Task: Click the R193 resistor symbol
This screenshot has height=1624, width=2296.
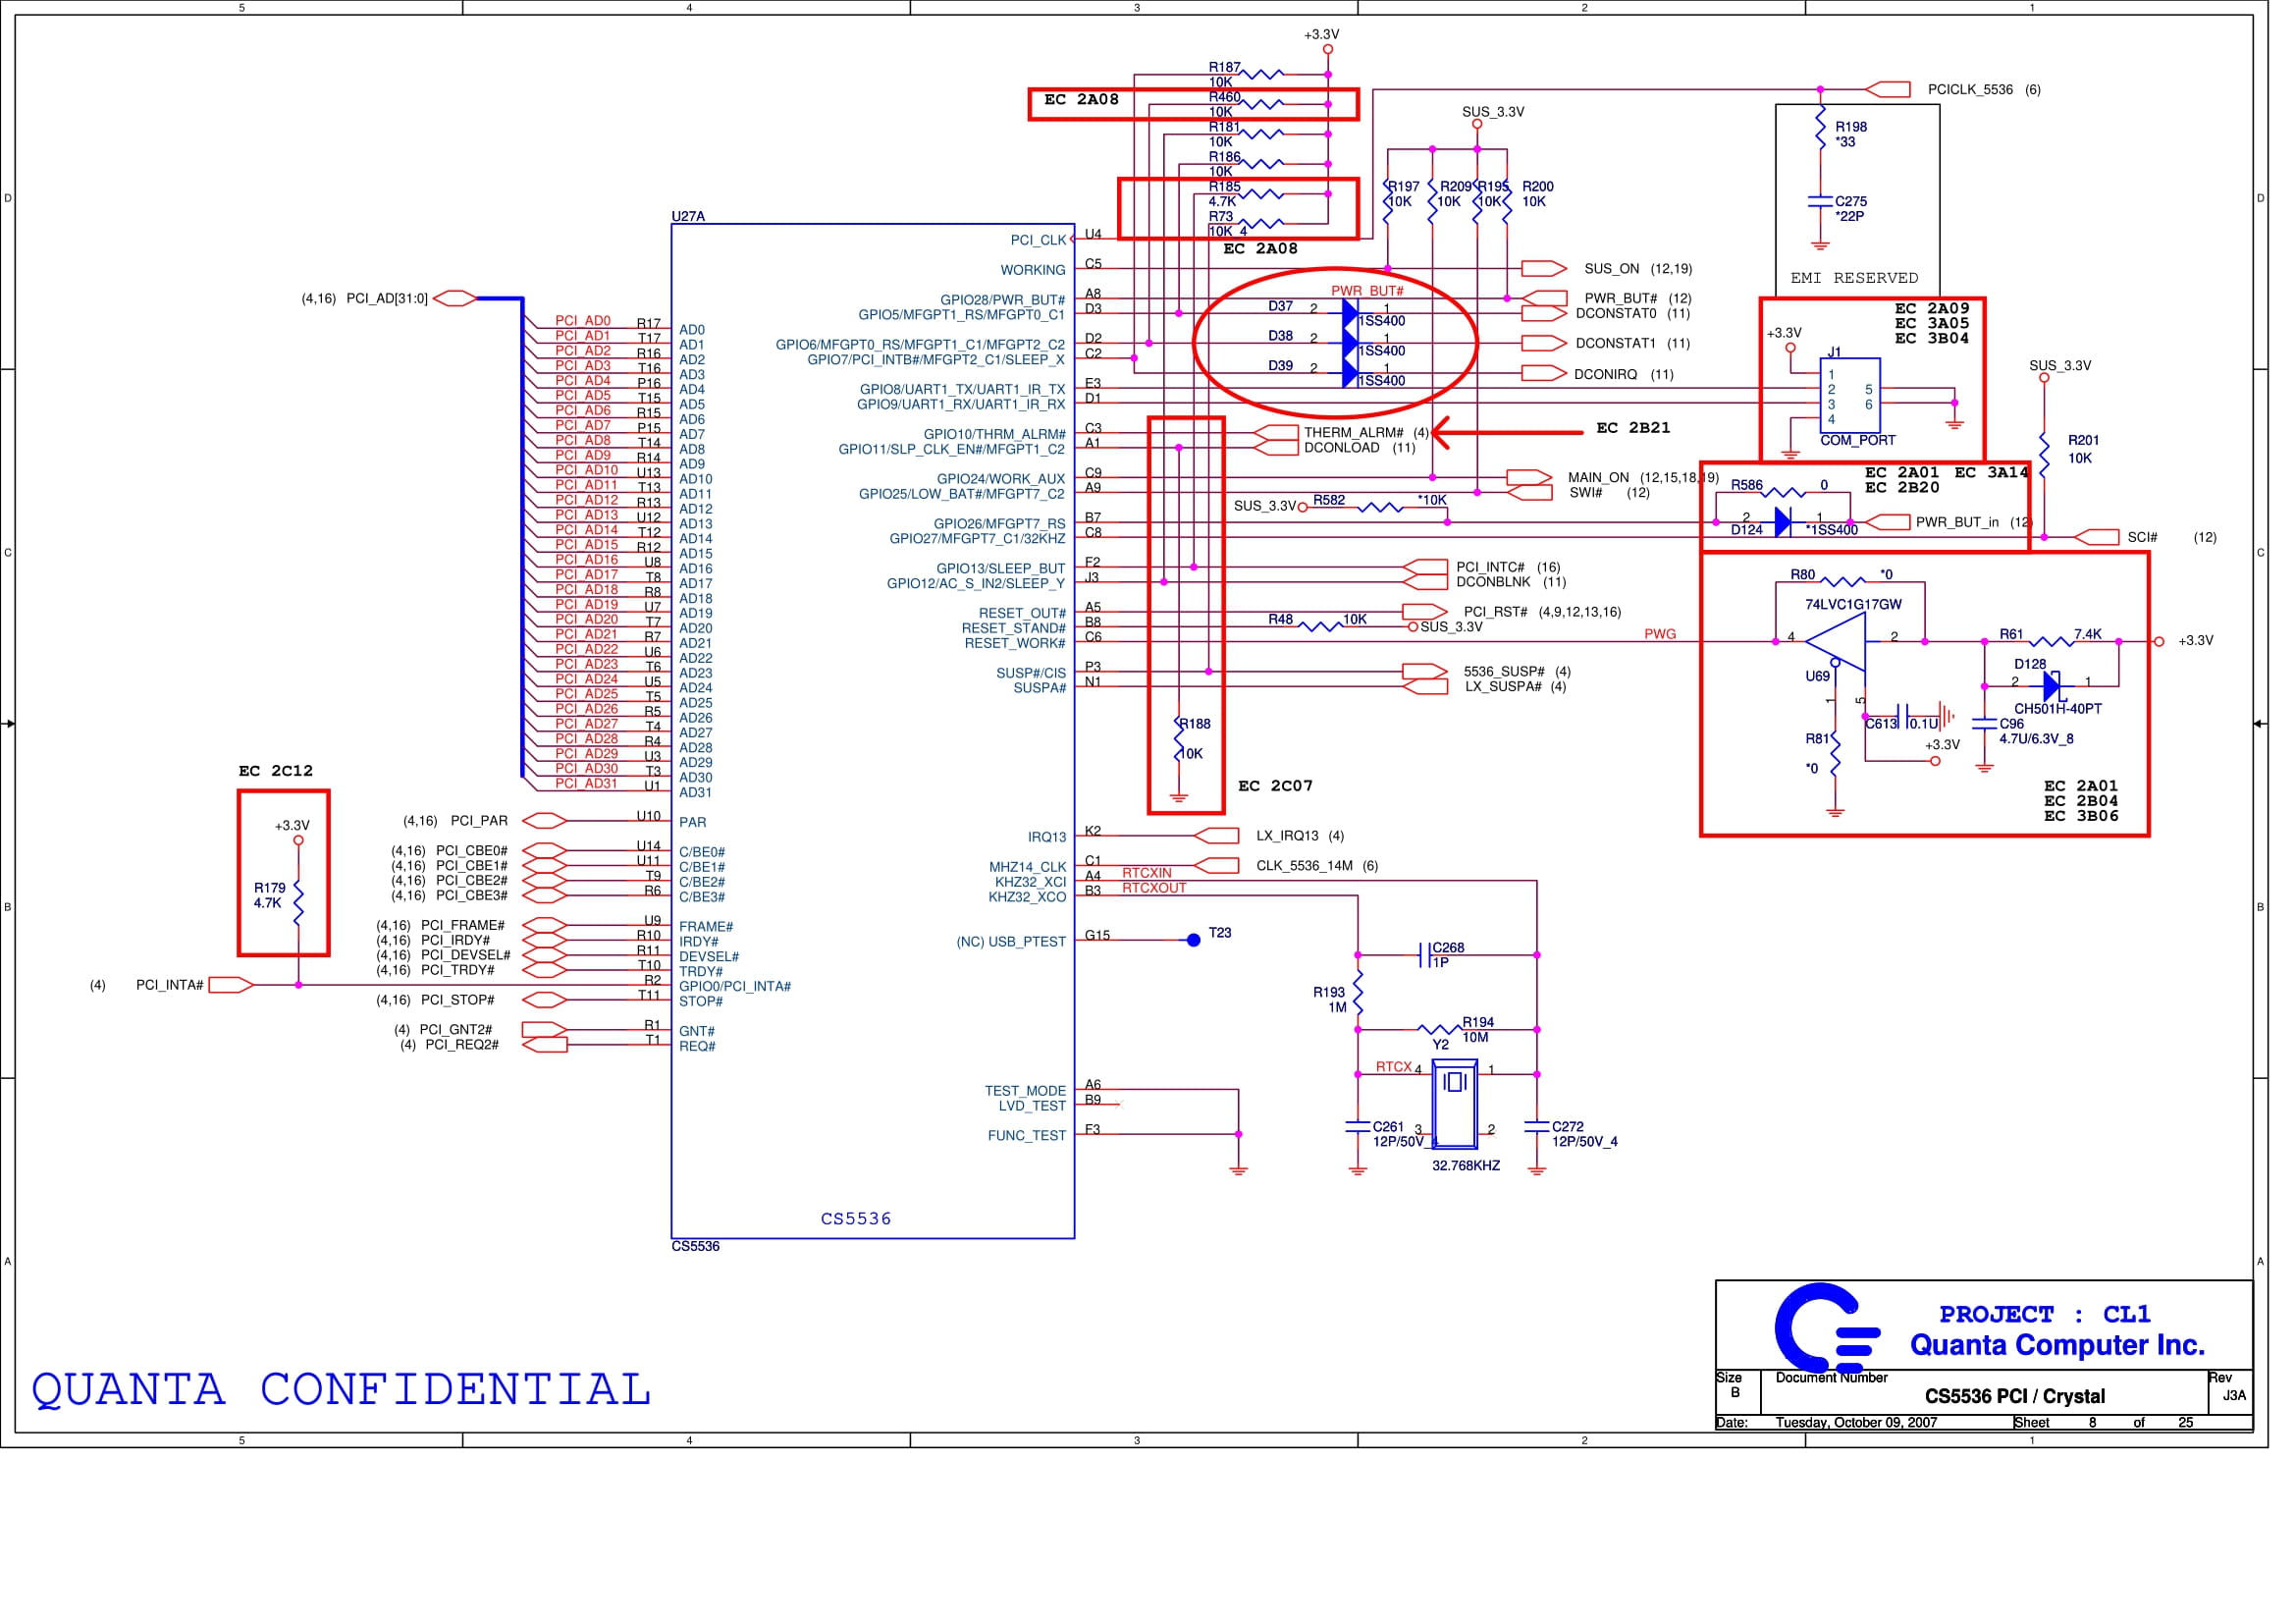Action: tap(1358, 993)
